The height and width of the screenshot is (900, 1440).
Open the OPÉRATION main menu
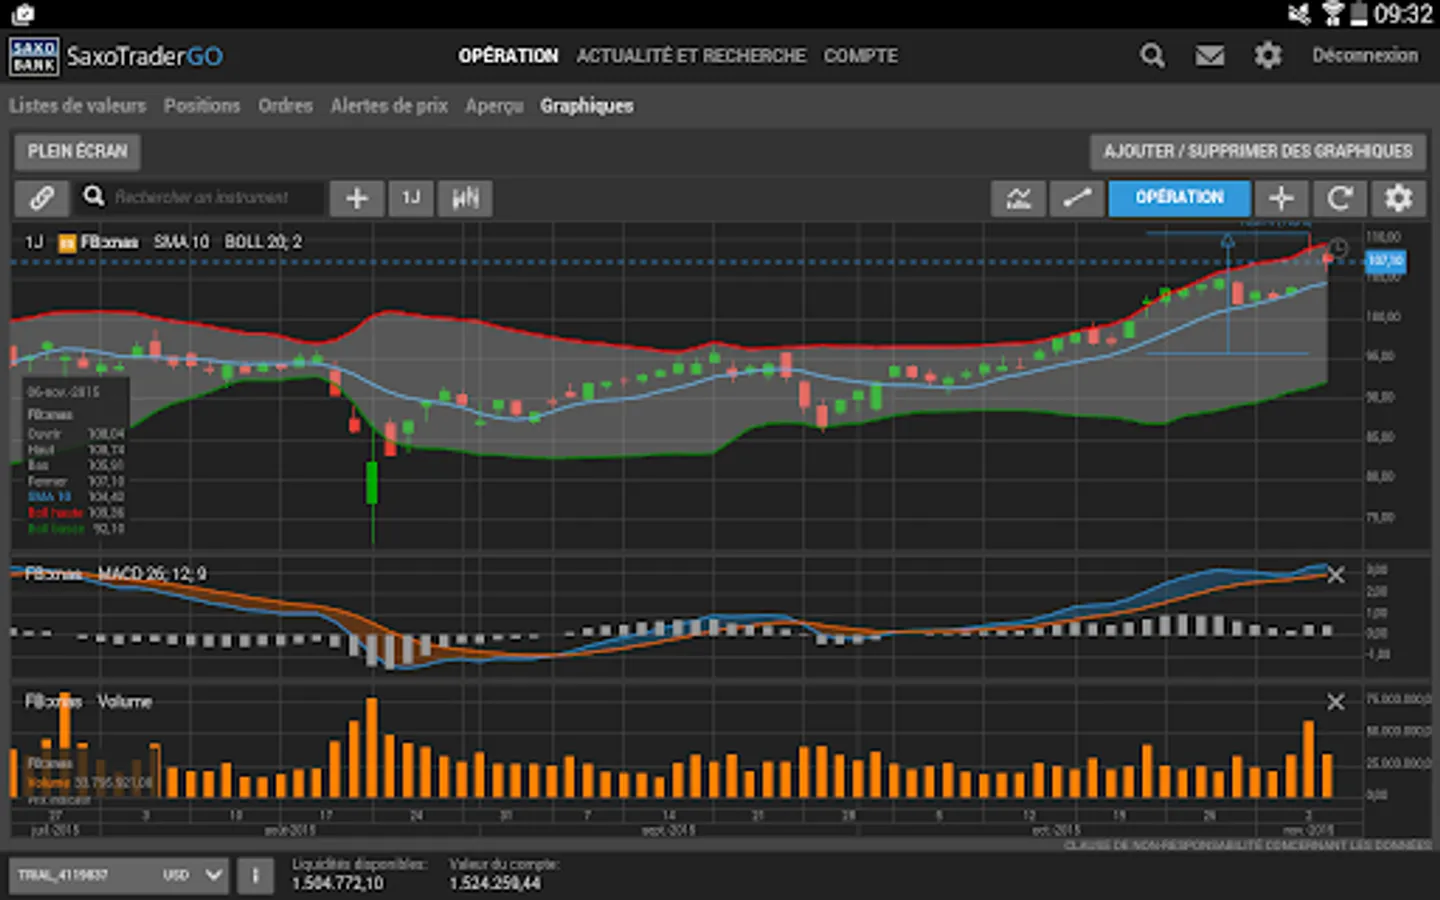pyautogui.click(x=508, y=56)
